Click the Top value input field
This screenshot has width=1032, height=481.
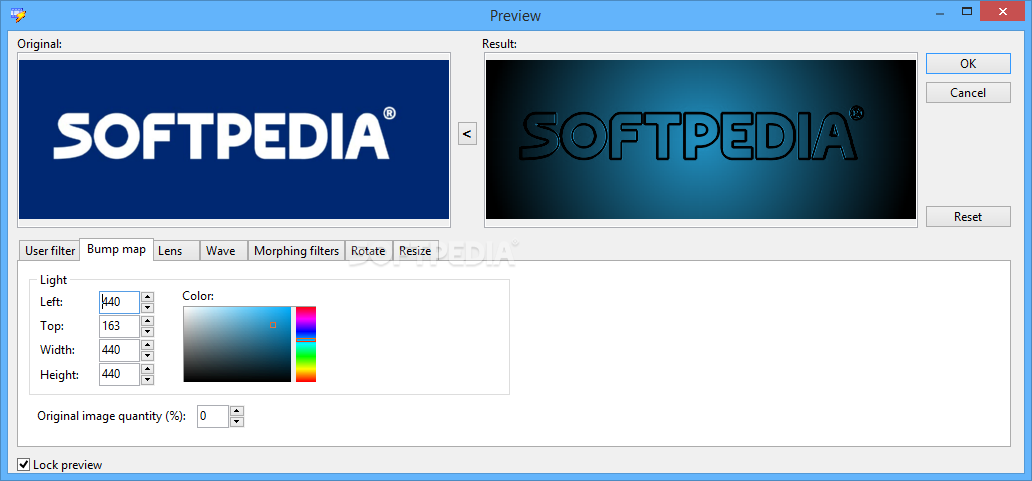[x=119, y=326]
